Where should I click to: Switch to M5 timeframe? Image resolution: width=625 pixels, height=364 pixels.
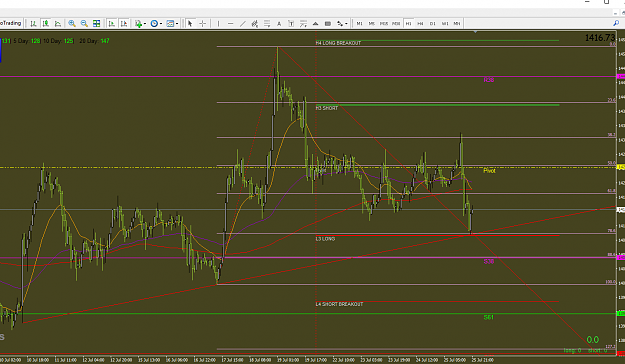click(x=371, y=24)
